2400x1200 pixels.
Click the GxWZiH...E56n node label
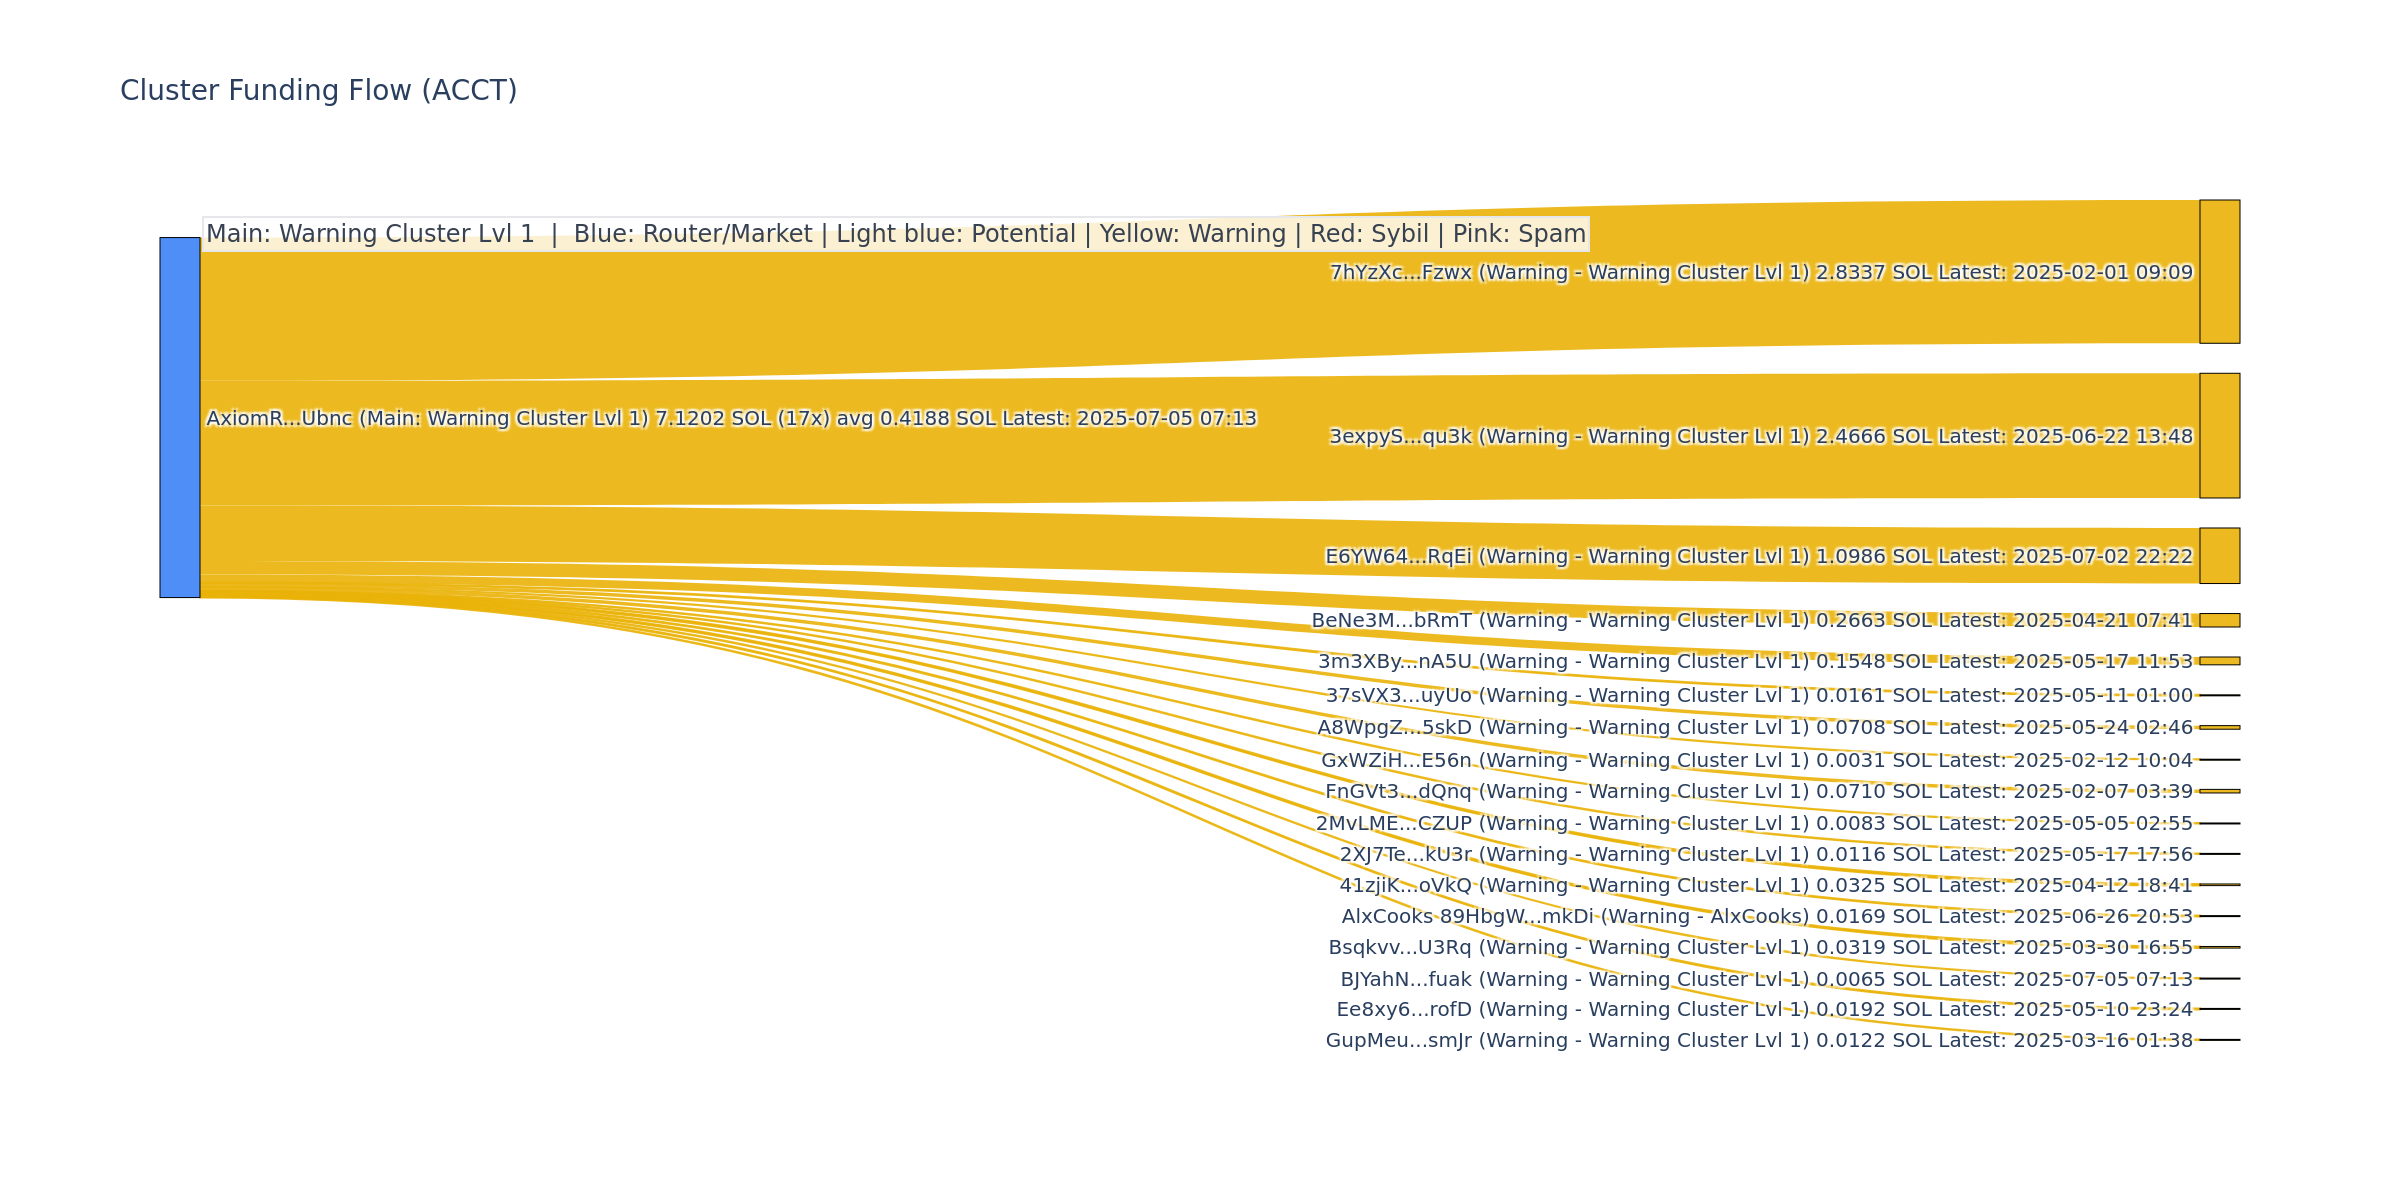(1756, 760)
